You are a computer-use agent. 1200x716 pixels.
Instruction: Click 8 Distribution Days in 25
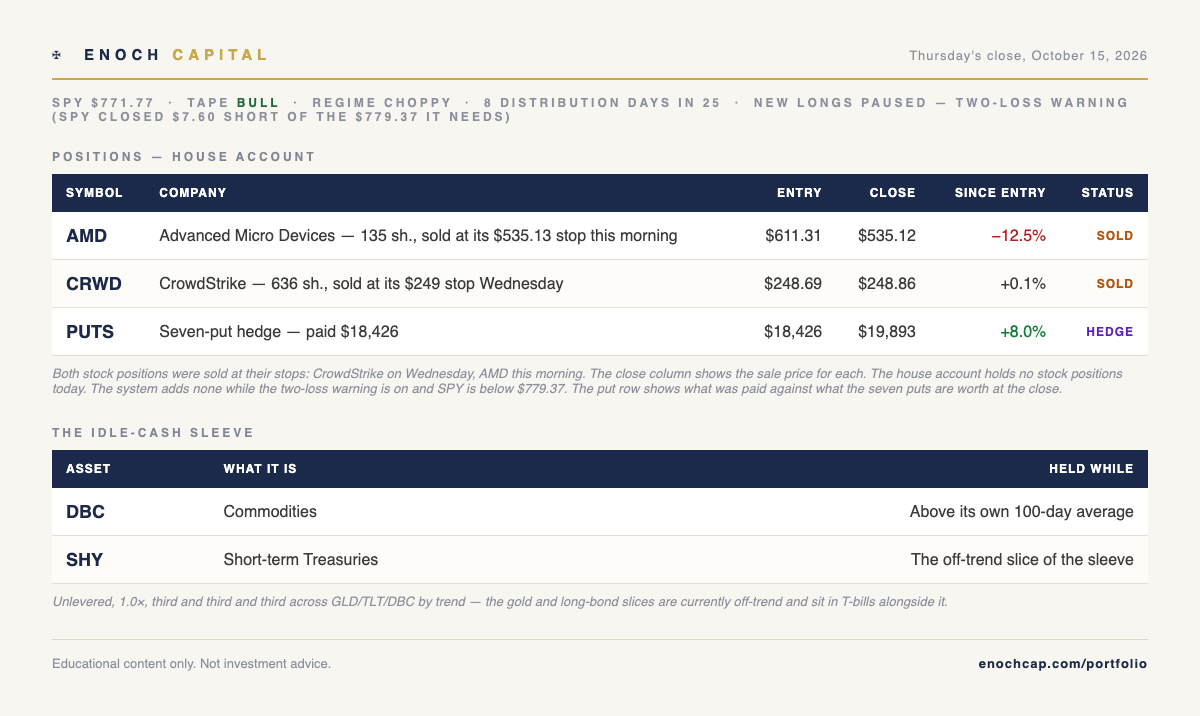point(602,103)
